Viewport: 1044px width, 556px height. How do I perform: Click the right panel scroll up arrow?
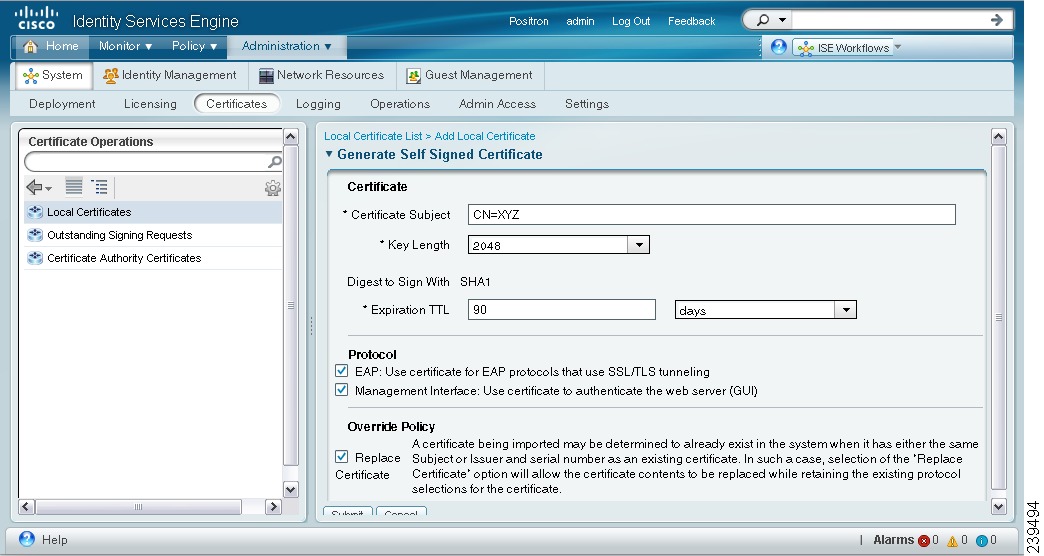998,137
